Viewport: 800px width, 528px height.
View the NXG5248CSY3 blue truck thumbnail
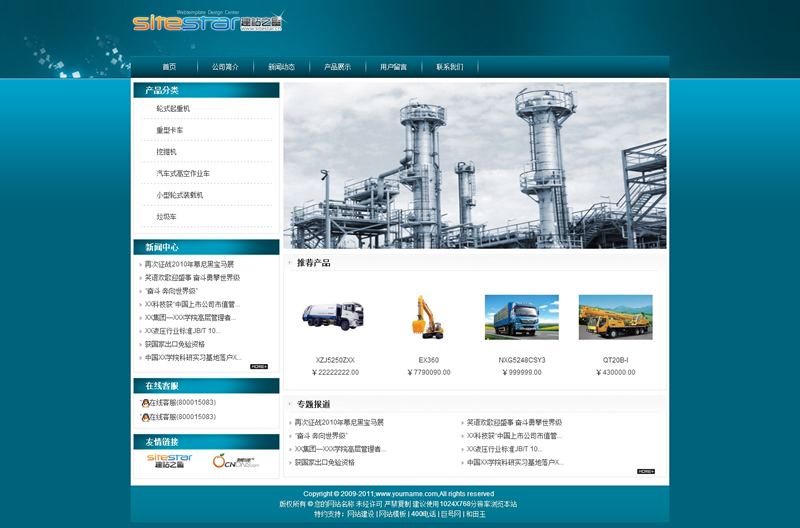click(x=521, y=316)
